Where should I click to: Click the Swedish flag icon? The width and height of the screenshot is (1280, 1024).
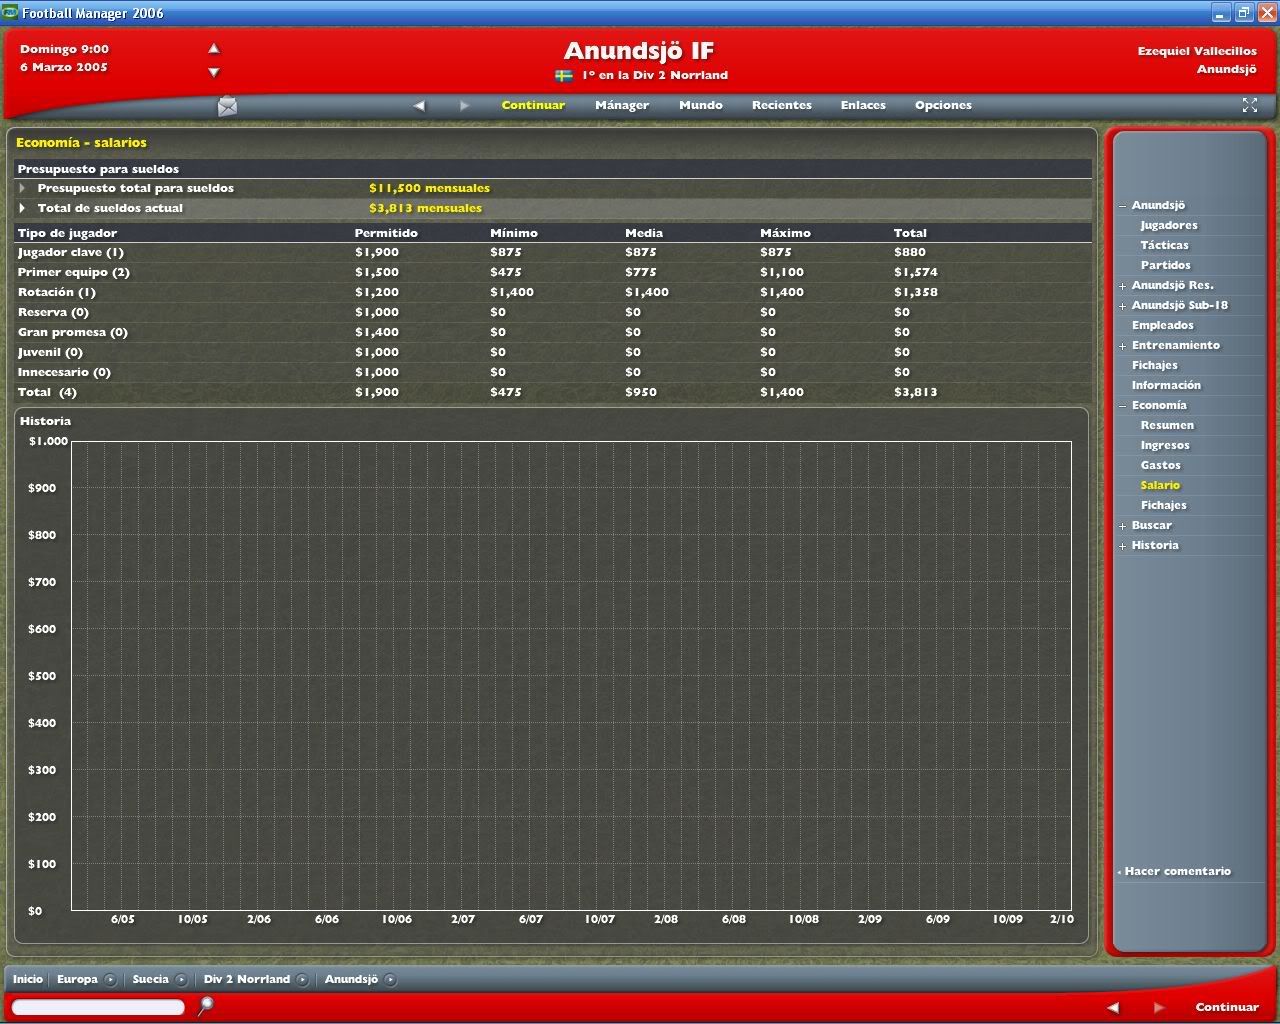coord(564,75)
